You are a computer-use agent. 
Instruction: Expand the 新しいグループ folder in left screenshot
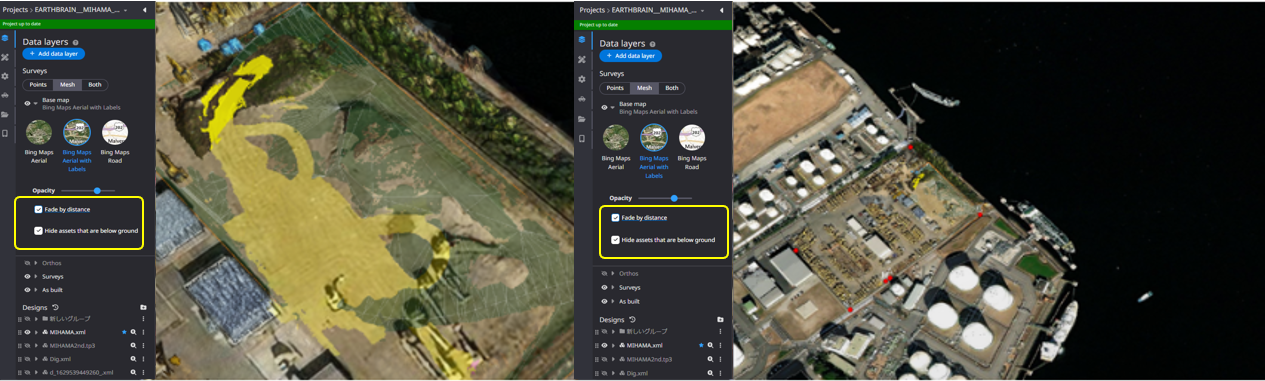[36, 318]
